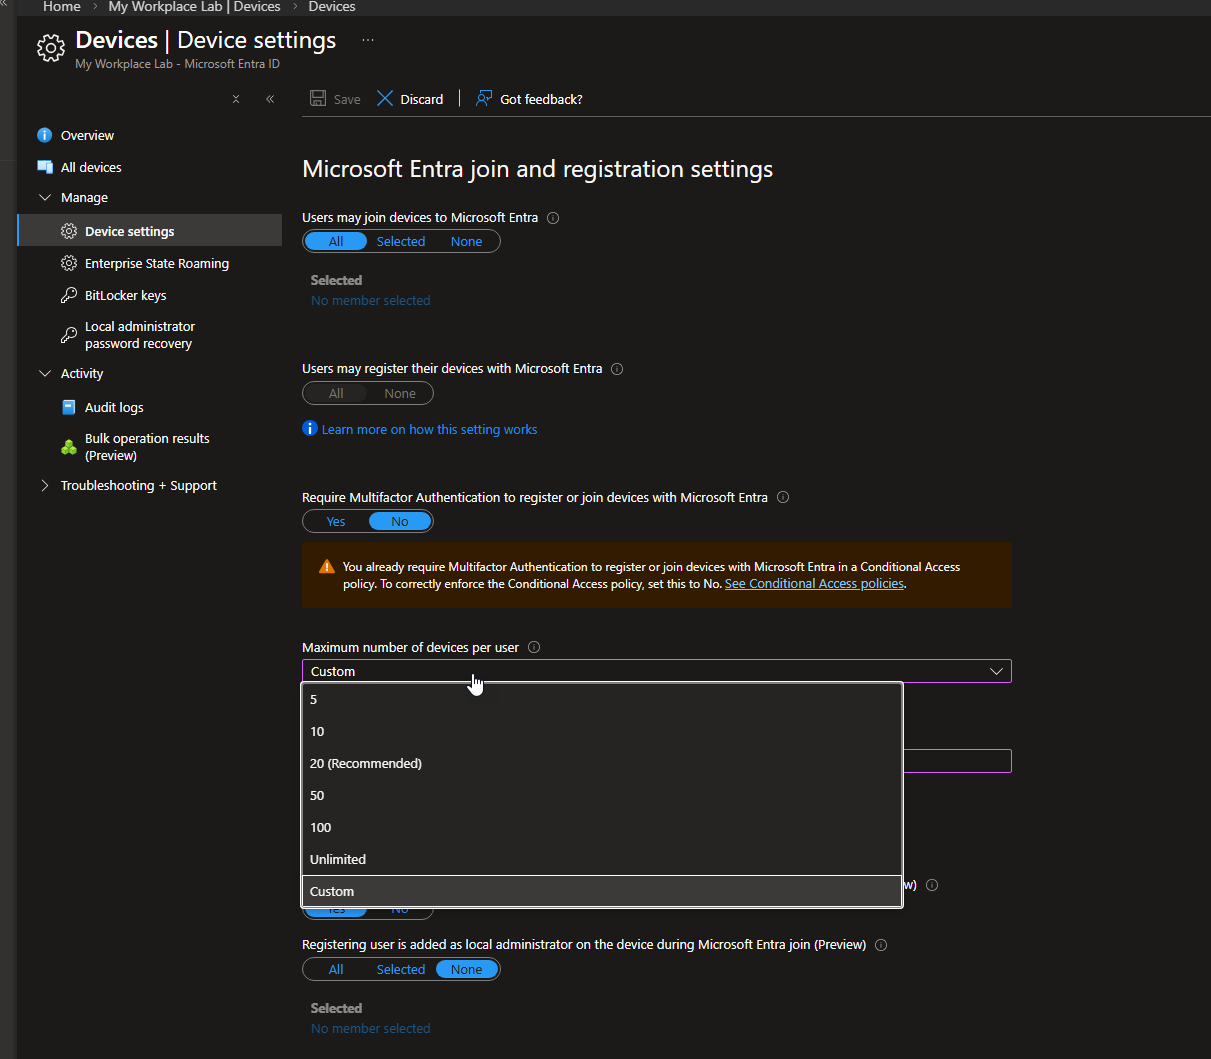Open See Conditional Access policies link
1211x1059 pixels.
[x=814, y=583]
